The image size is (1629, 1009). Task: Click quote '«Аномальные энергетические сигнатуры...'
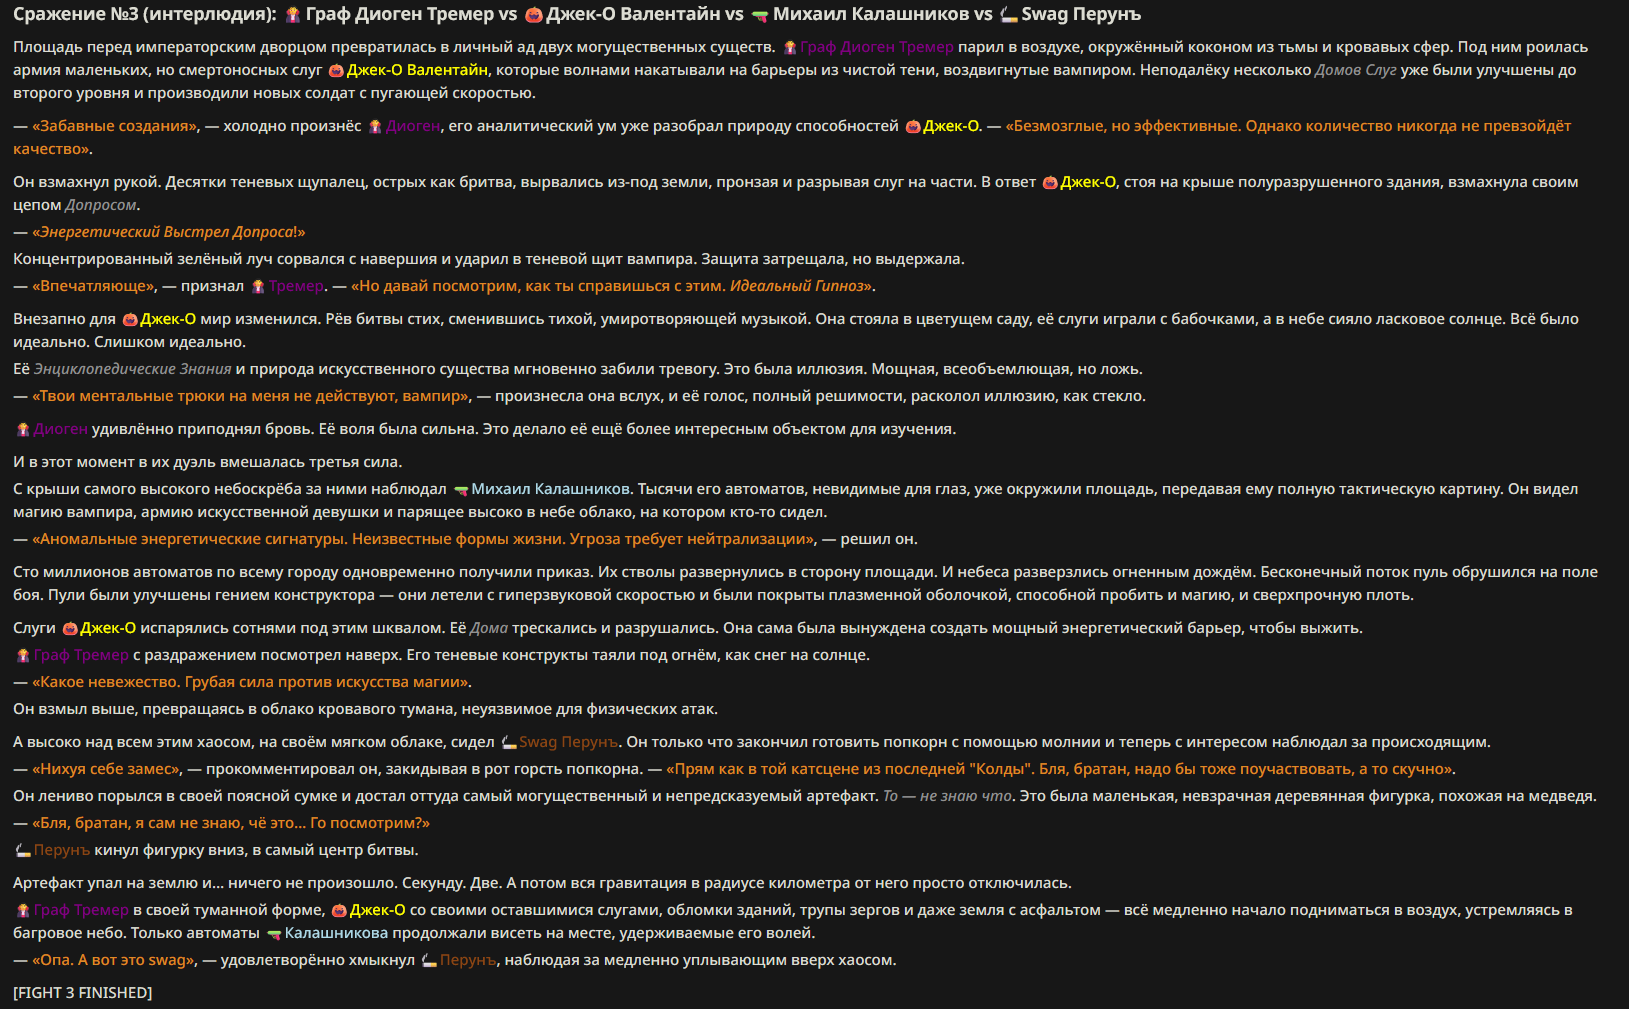424,539
